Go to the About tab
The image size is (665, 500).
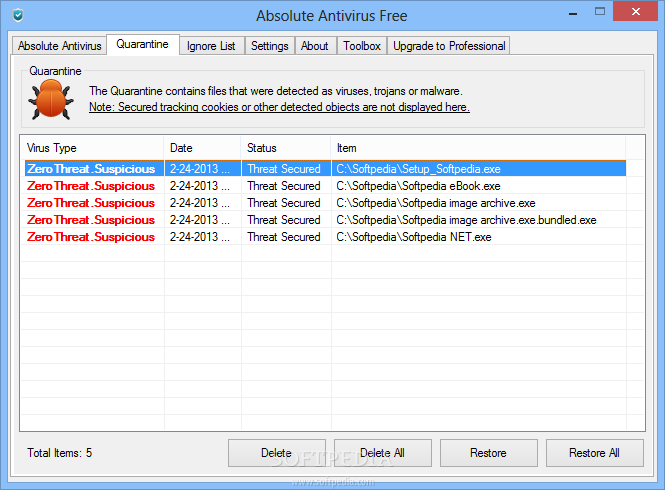coord(315,46)
